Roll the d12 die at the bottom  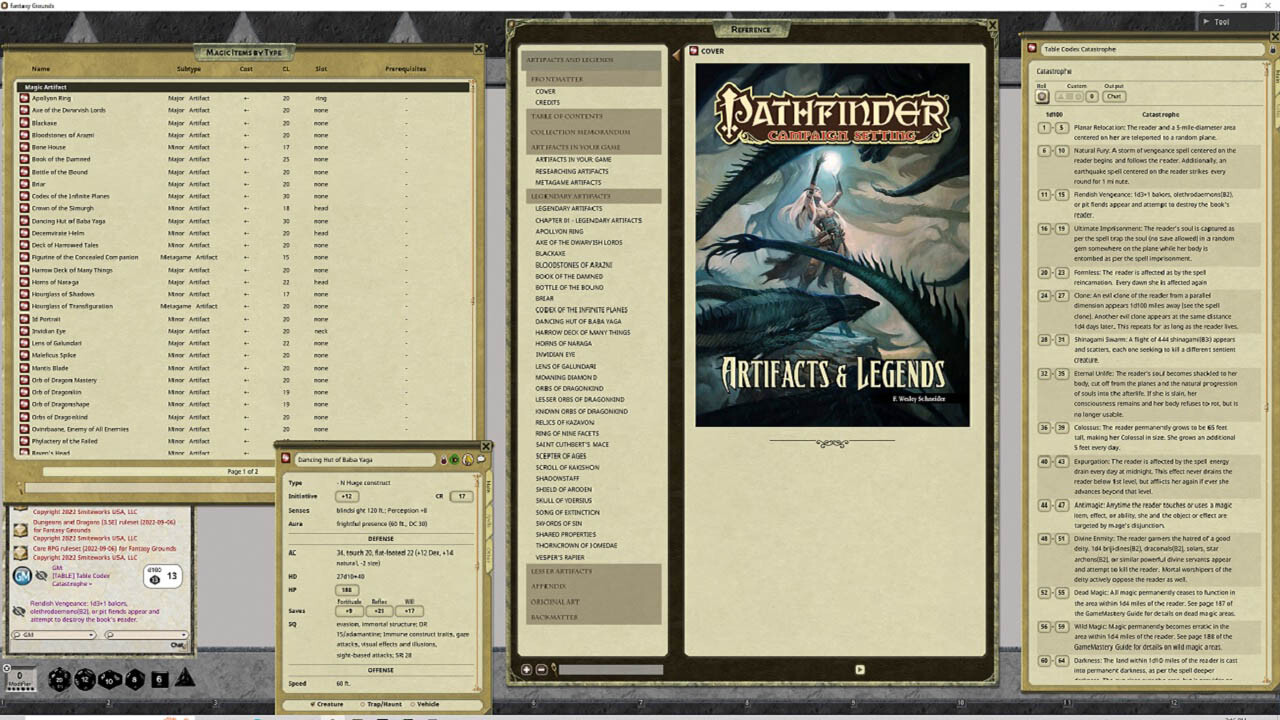click(84, 679)
